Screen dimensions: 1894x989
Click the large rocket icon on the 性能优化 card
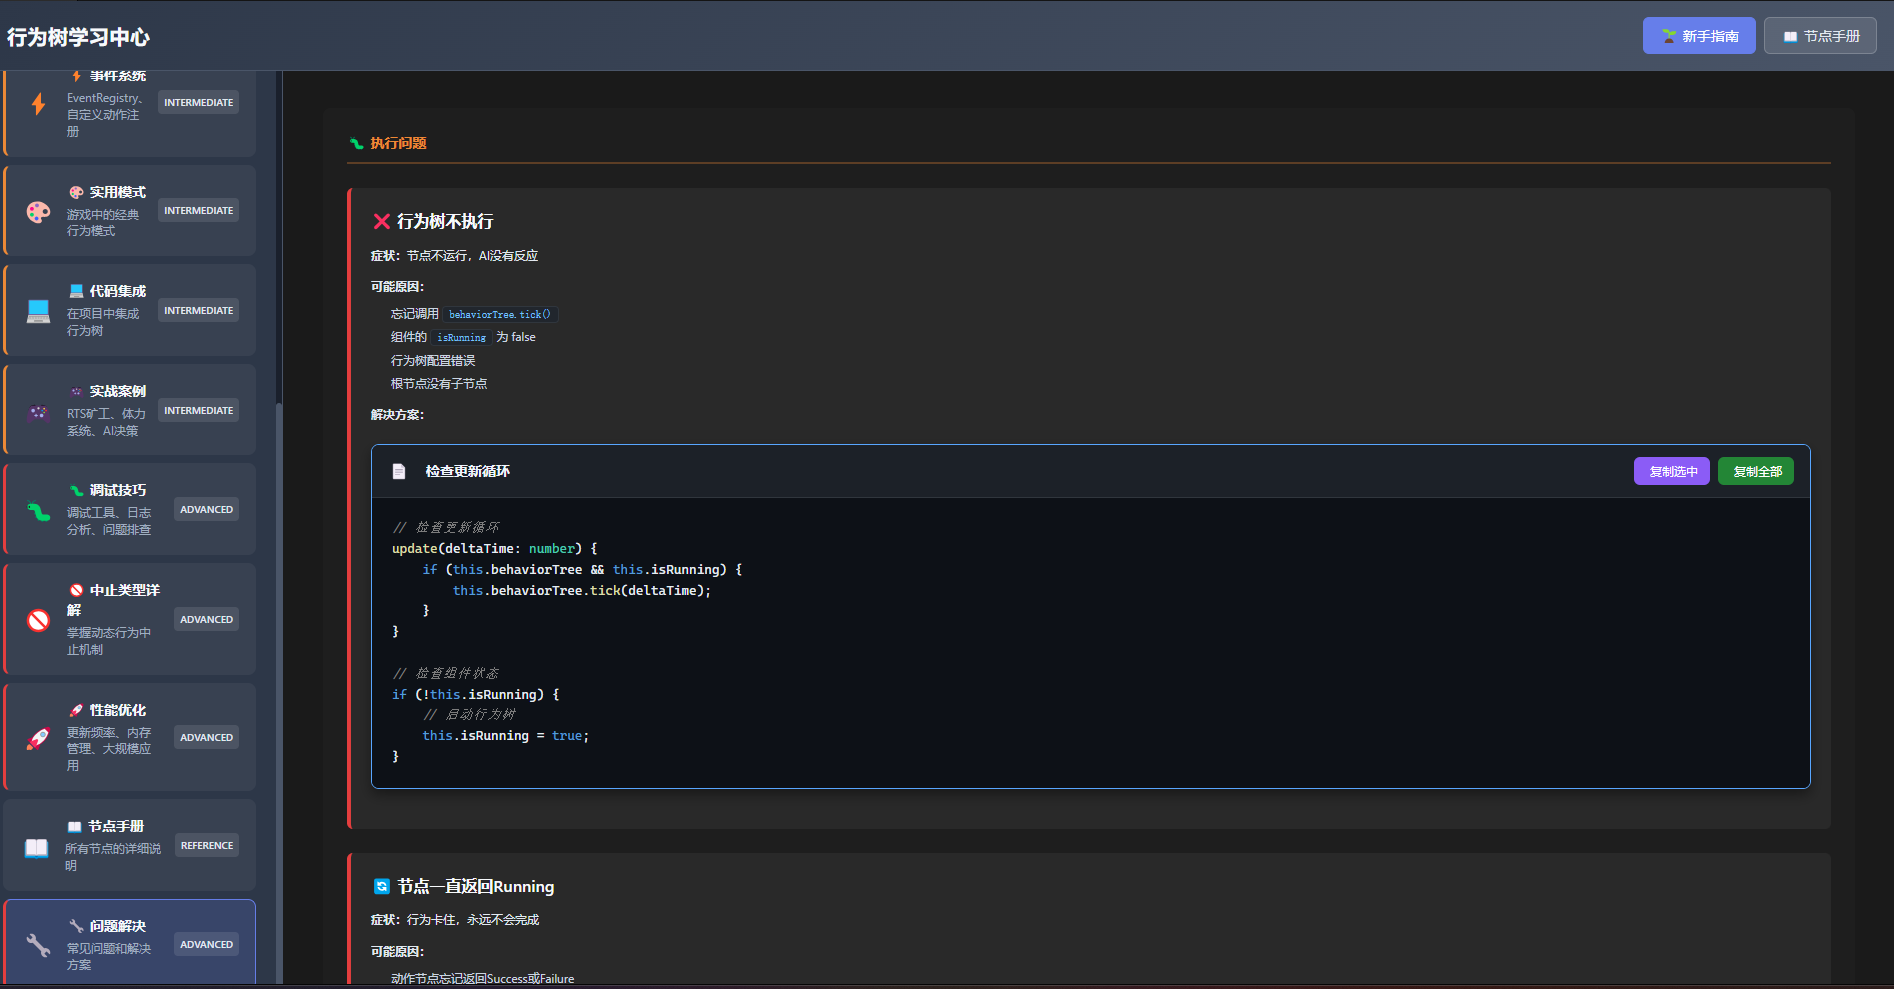coord(38,739)
